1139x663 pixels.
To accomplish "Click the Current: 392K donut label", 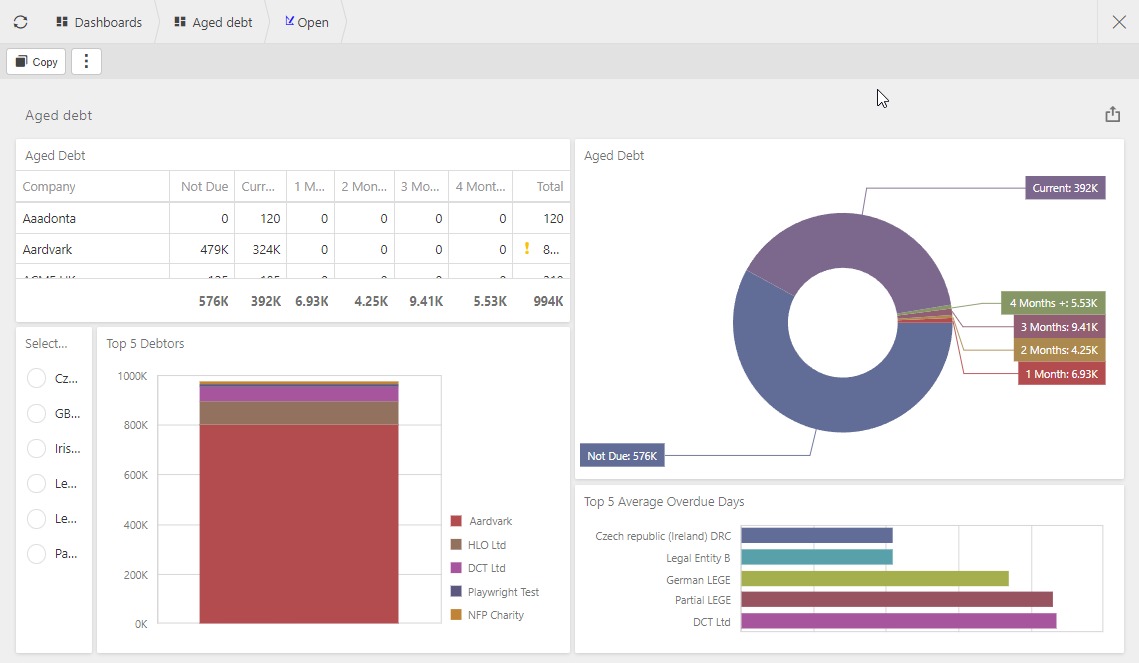I will tap(1065, 187).
